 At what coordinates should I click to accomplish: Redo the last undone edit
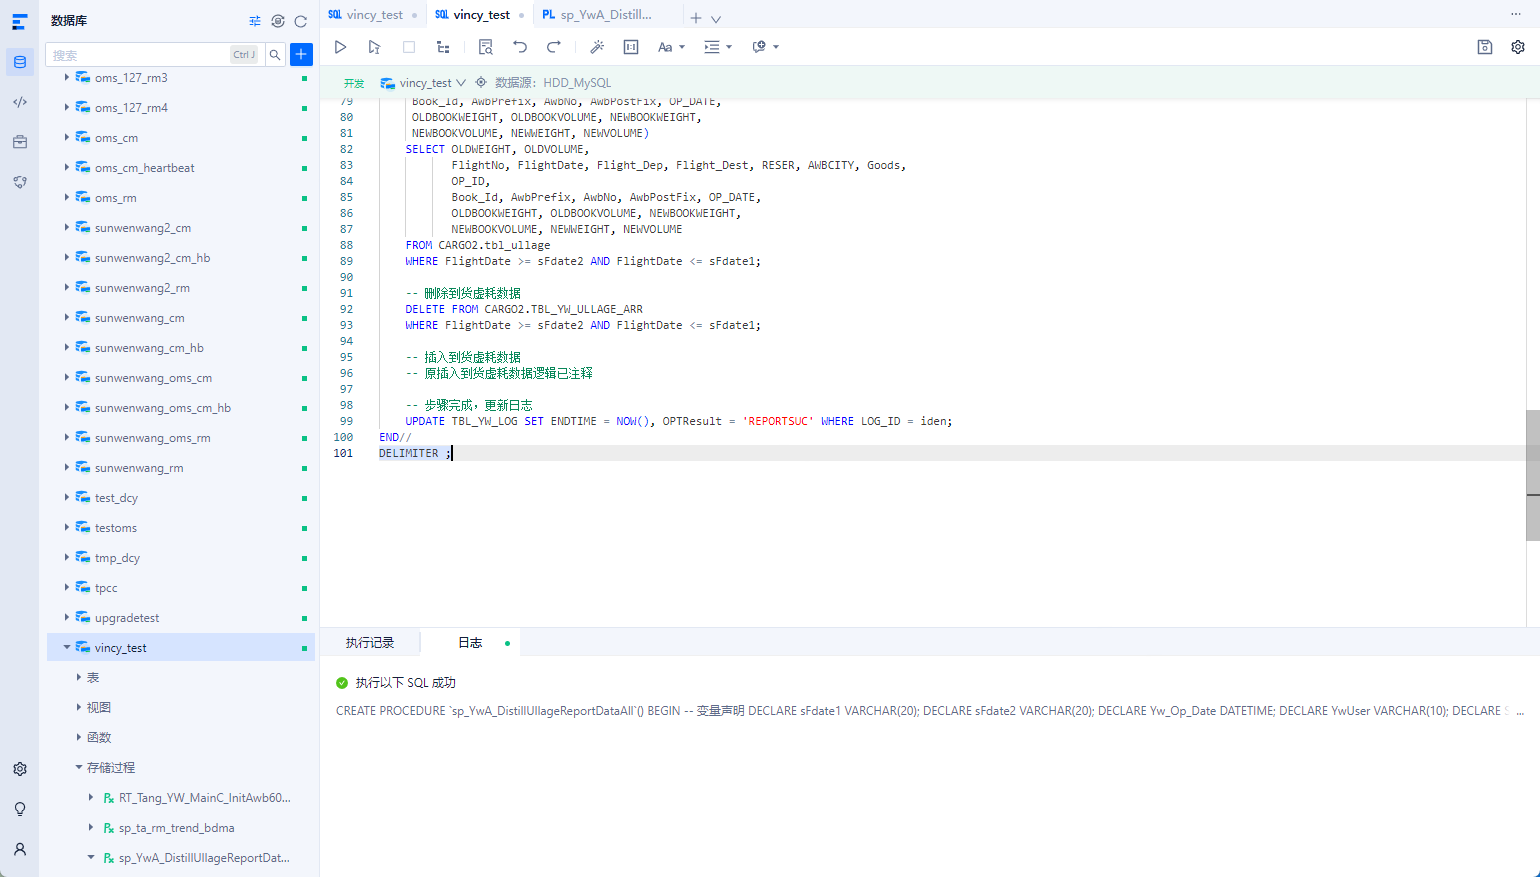click(x=554, y=47)
